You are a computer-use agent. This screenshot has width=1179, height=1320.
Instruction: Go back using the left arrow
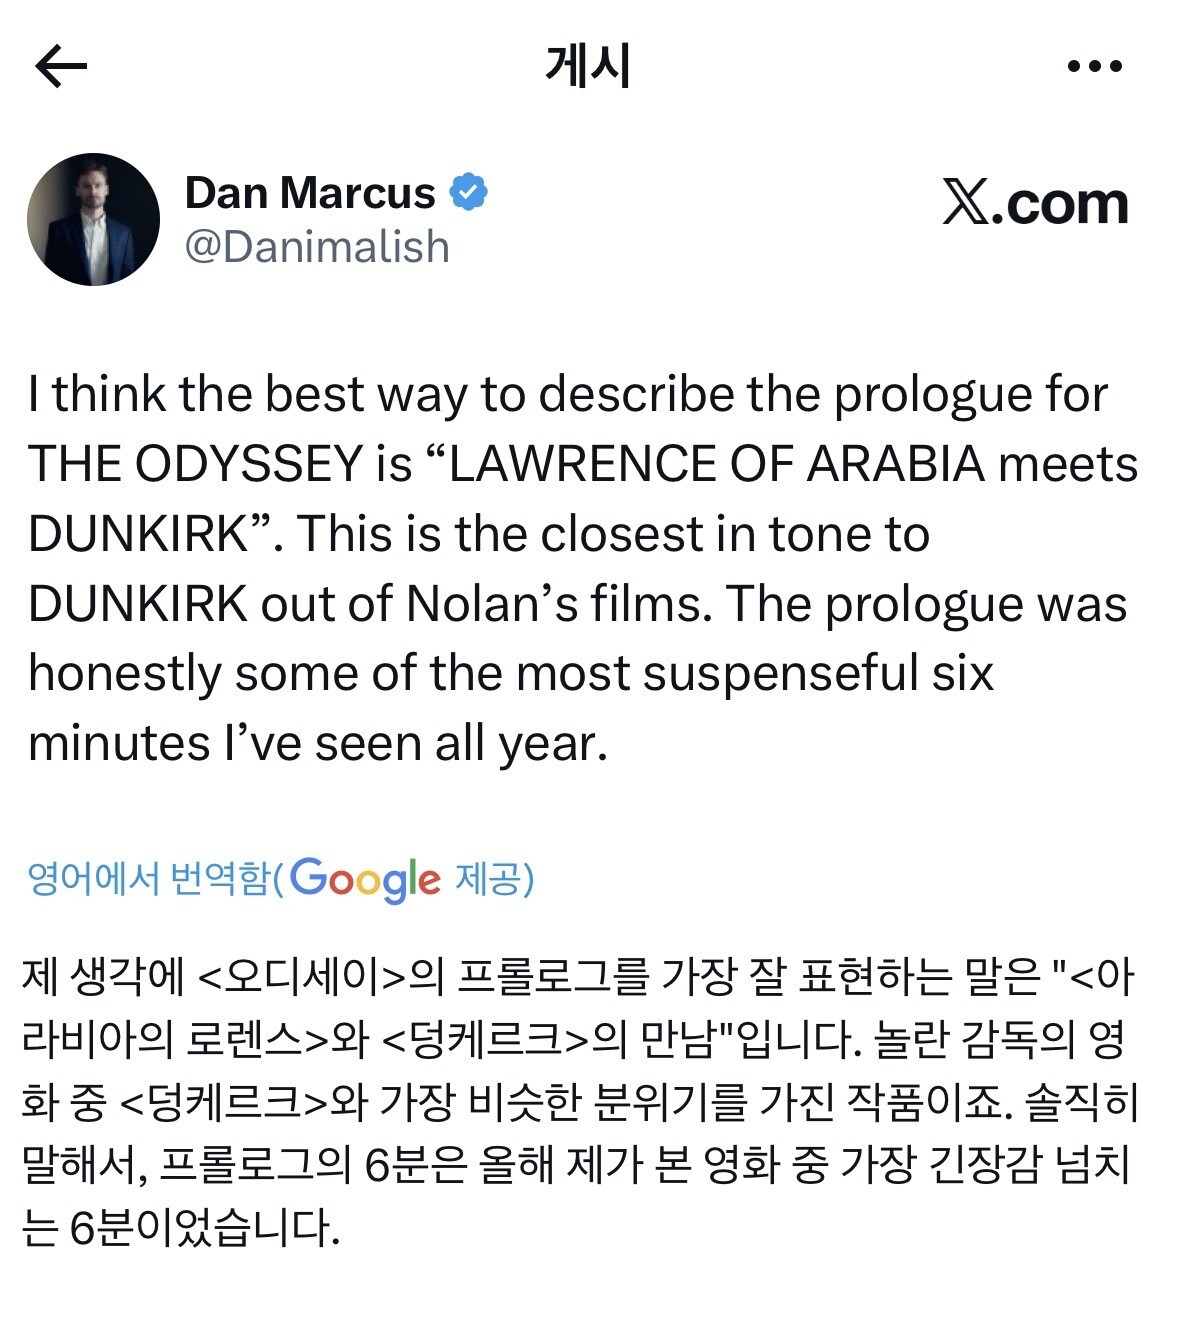pos(61,67)
